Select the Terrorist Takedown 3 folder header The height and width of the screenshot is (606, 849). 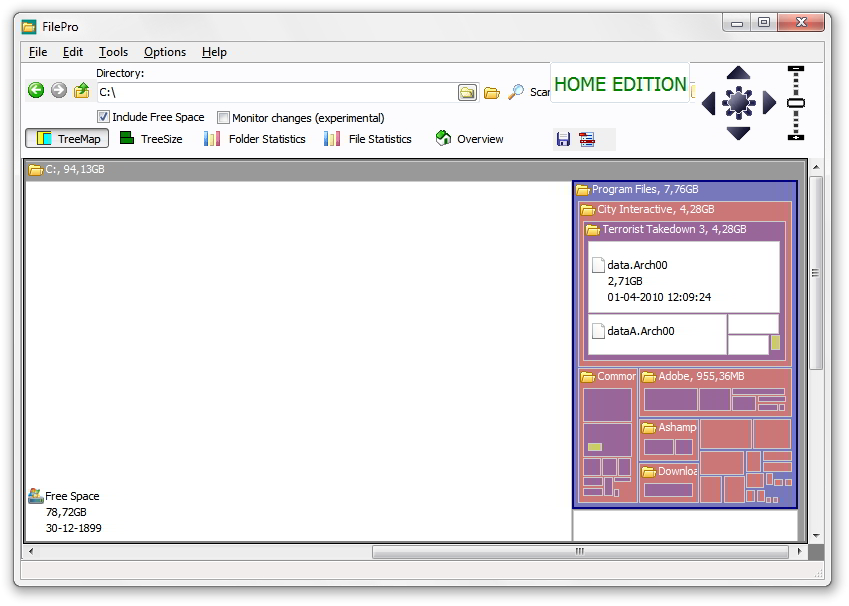click(x=685, y=230)
